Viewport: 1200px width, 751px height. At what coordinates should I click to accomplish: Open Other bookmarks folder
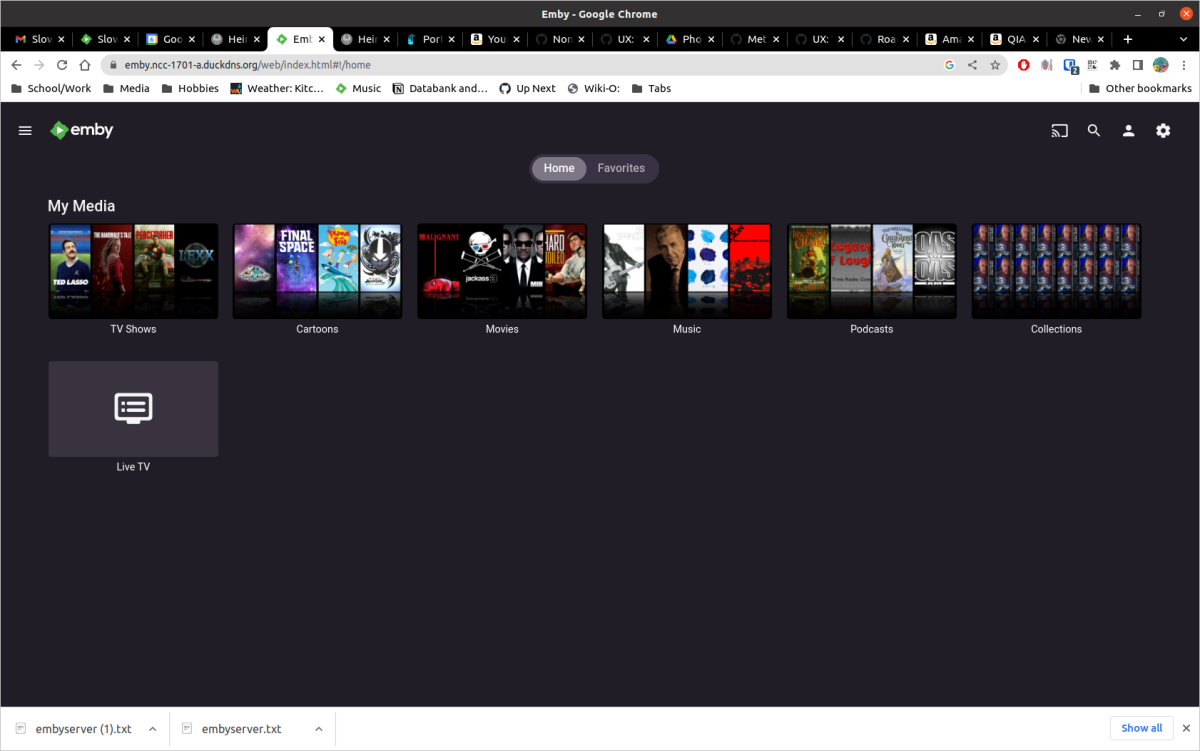(x=1140, y=88)
